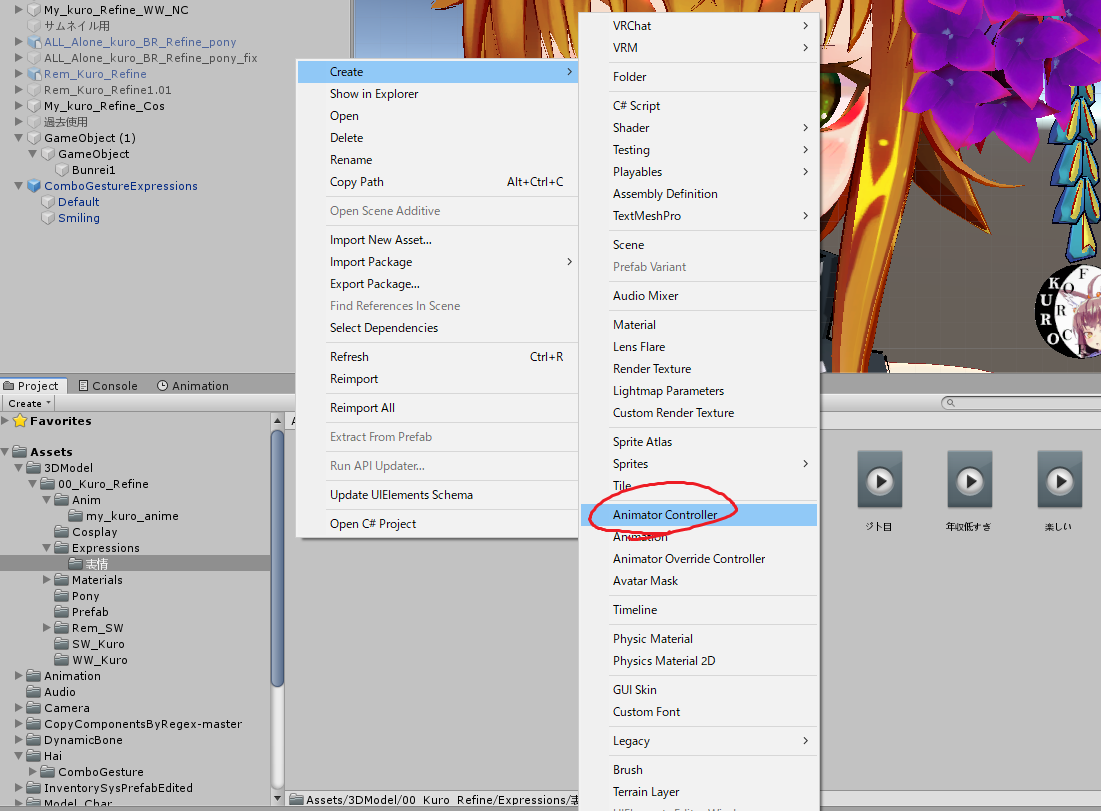Click the Rem_Kuro_Refine prefab icon

[34, 74]
